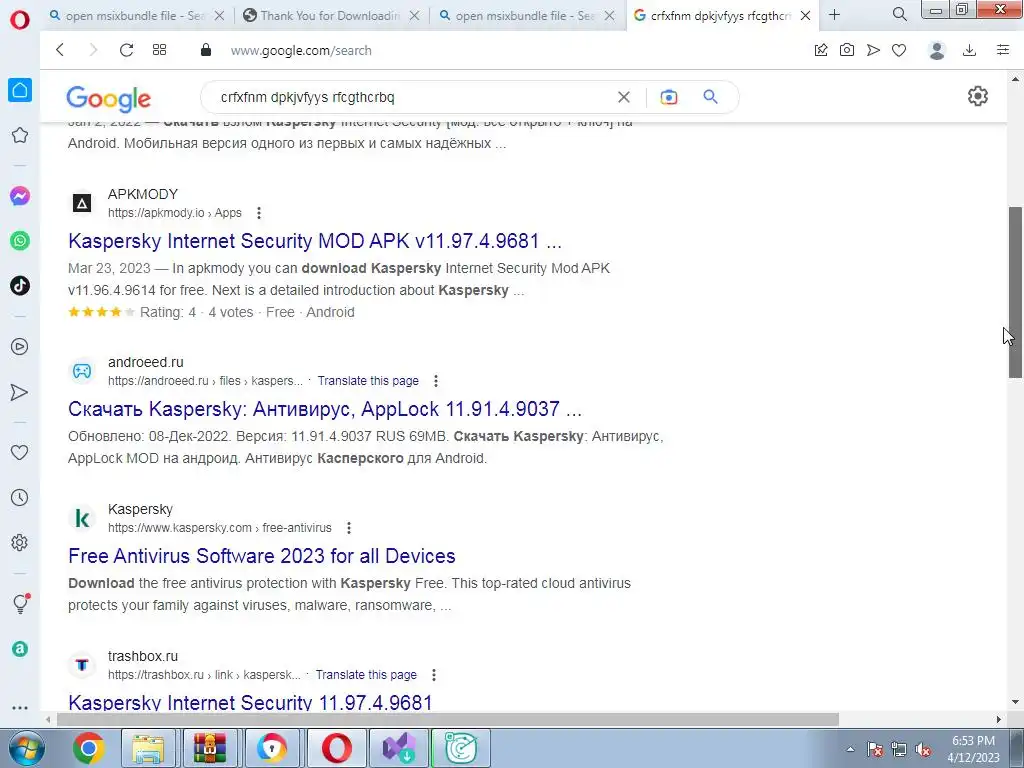This screenshot has height=768, width=1024.
Task: Open Google Chrome from the taskbar
Action: point(88,749)
